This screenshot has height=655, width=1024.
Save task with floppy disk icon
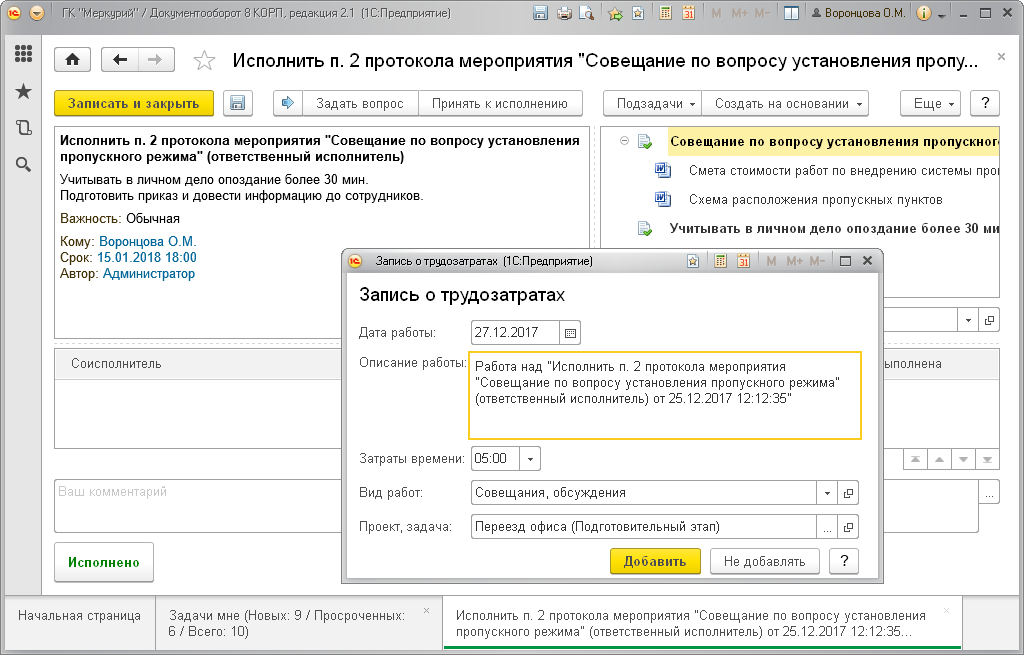point(238,103)
